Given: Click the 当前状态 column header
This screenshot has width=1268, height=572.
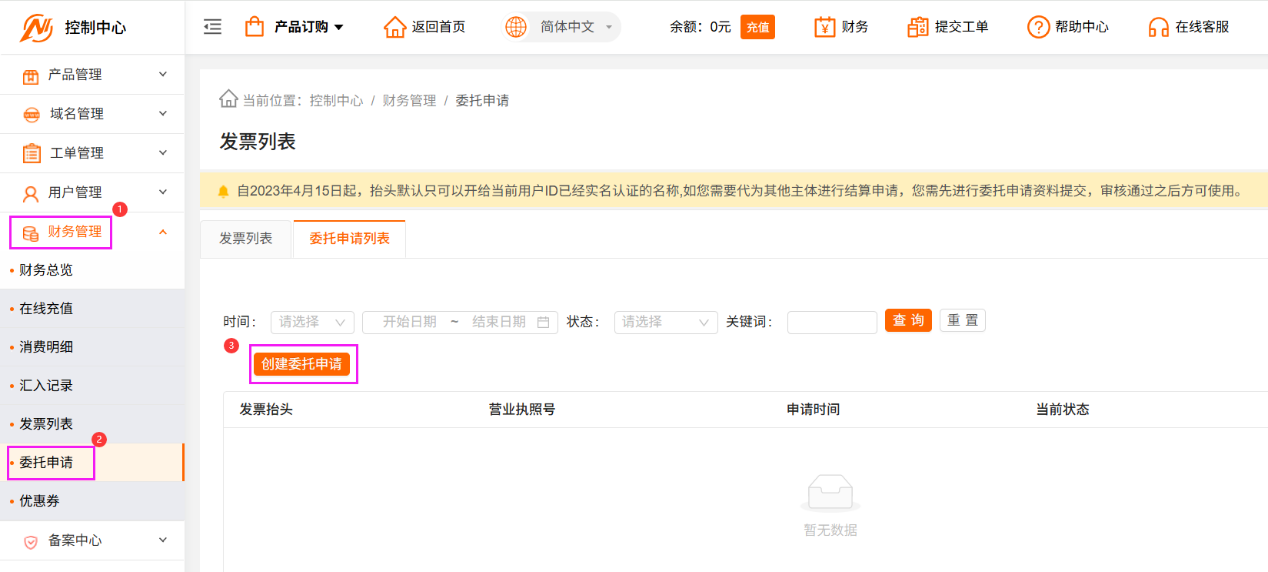Looking at the screenshot, I should pyautogui.click(x=1062, y=410).
